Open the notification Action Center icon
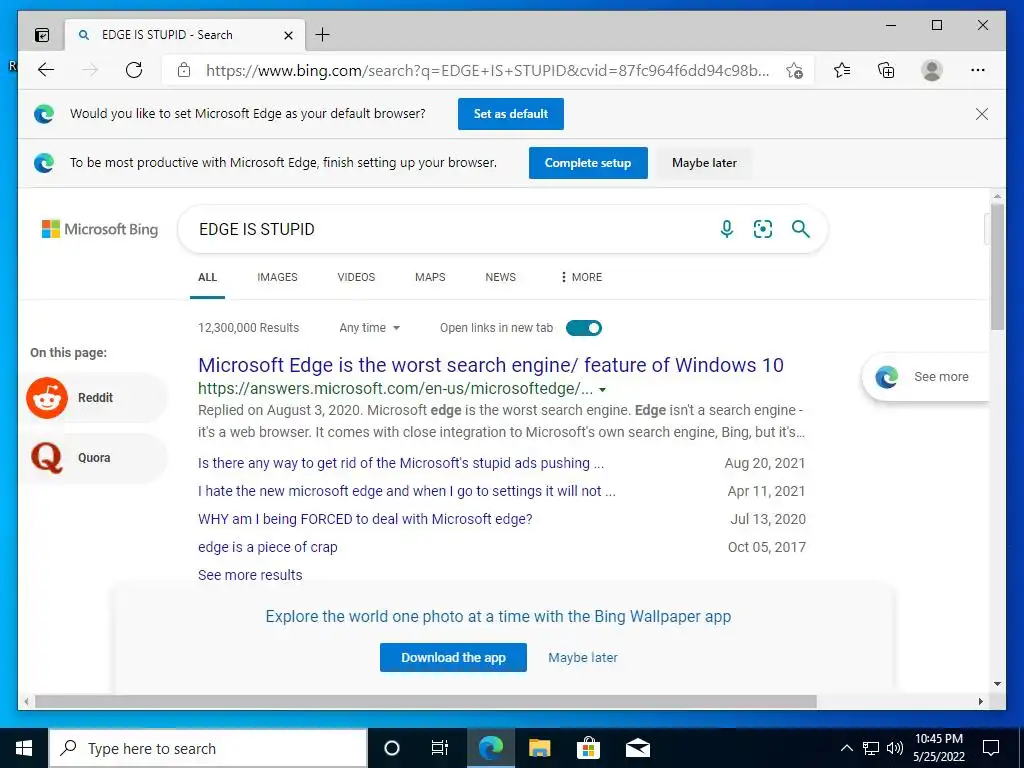The height and width of the screenshot is (768, 1024). (x=991, y=748)
